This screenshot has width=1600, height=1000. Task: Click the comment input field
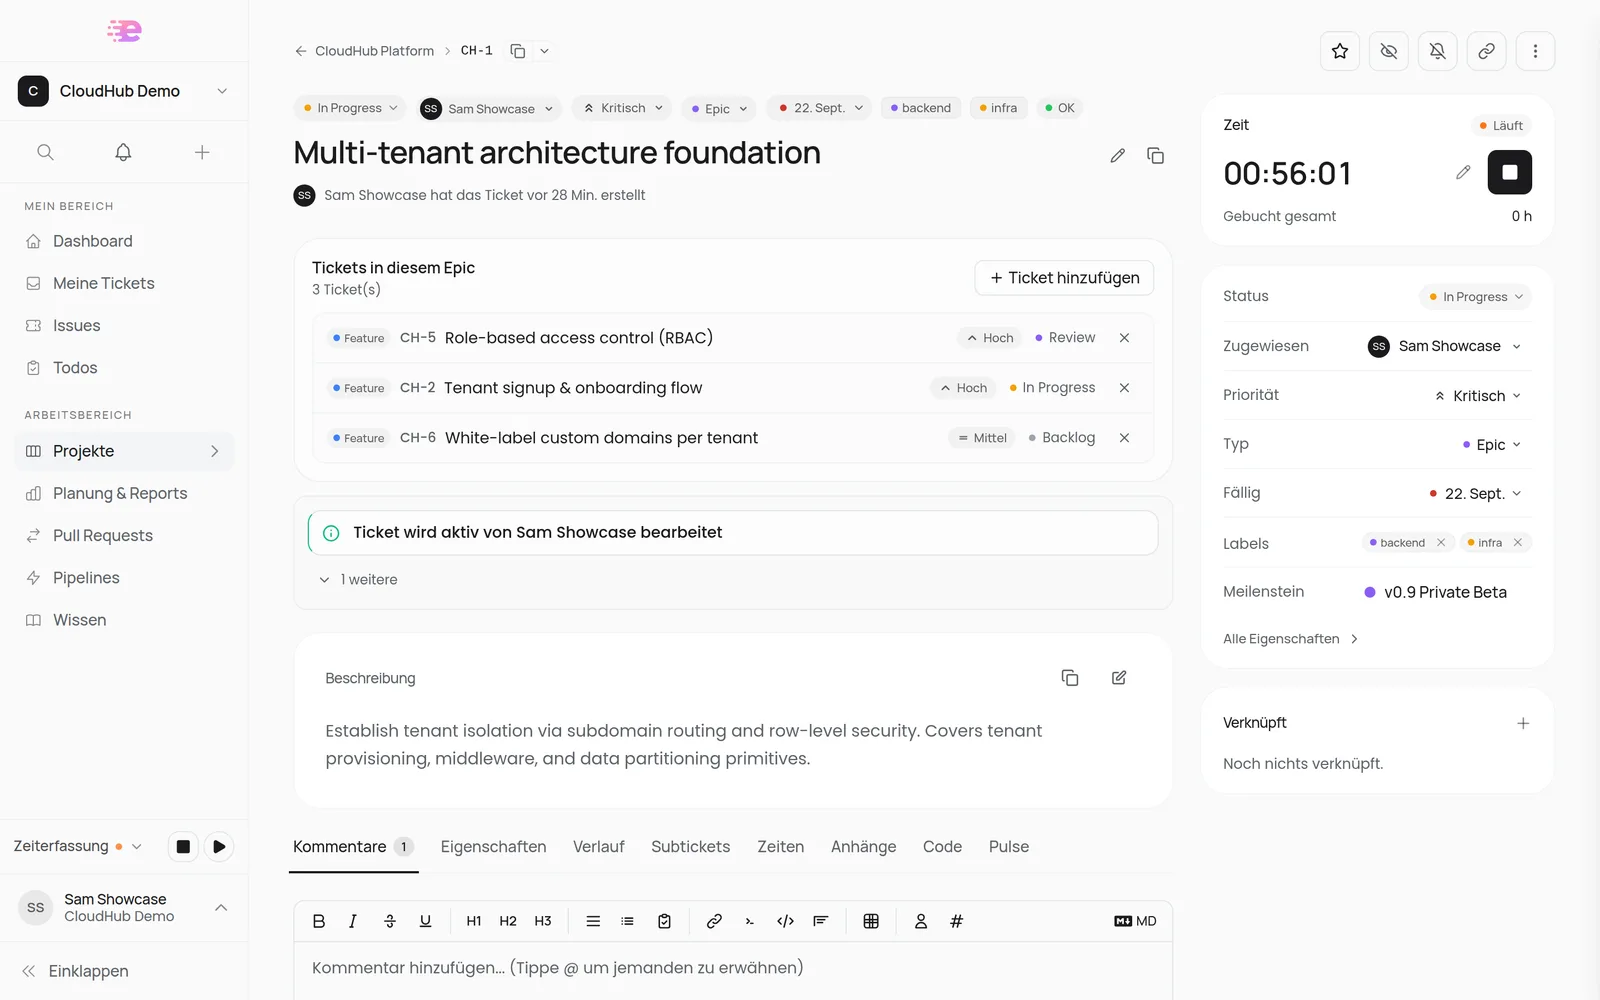click(x=733, y=968)
